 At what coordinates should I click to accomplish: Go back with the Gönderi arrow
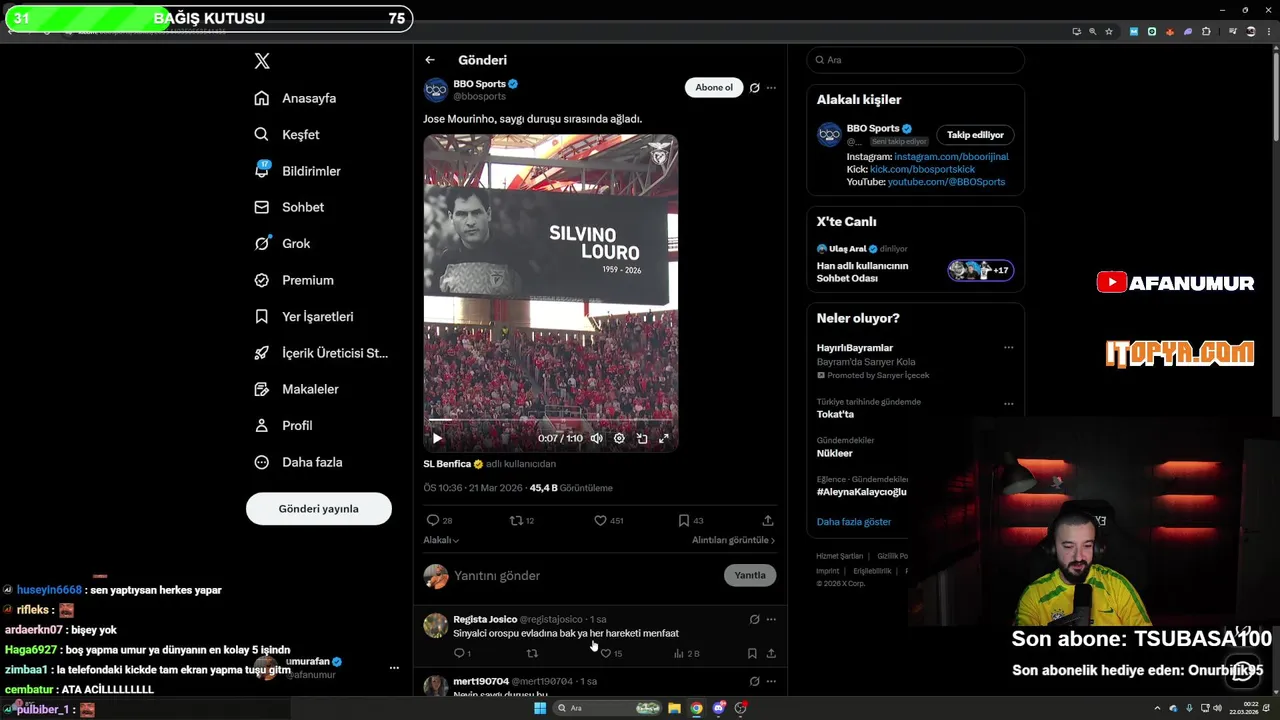[x=430, y=60]
